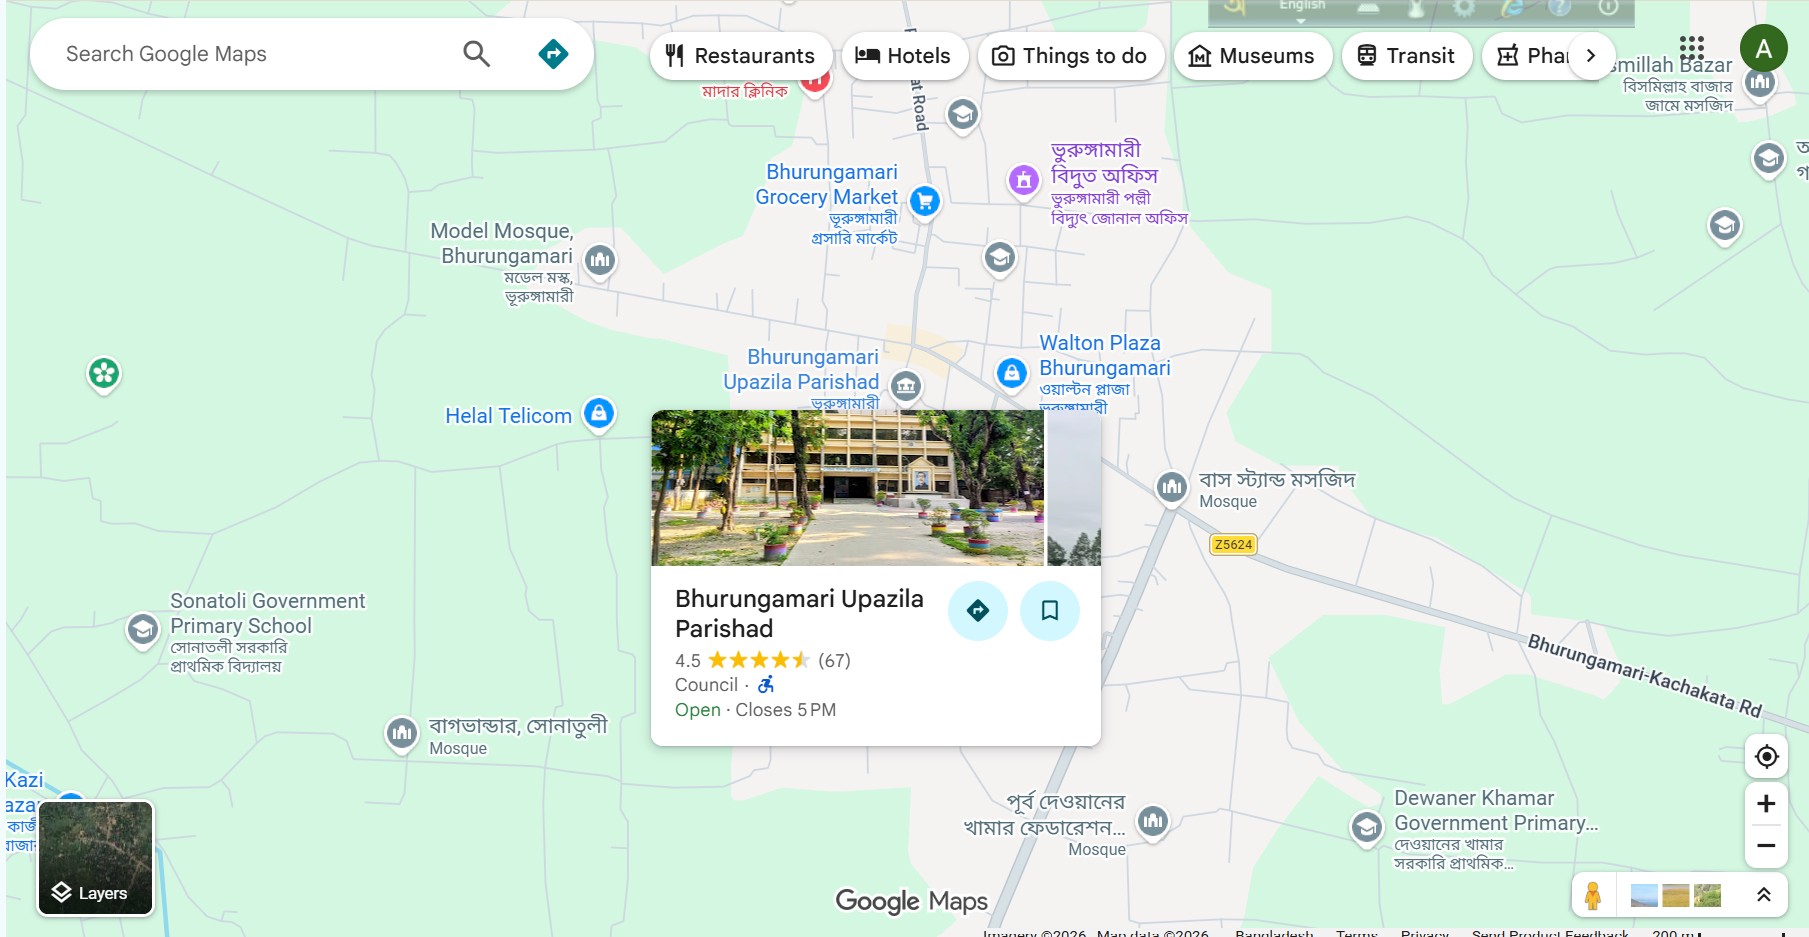
Task: Save Bhurungamari Upazila Parishad with bookmark button
Action: pos(1050,610)
